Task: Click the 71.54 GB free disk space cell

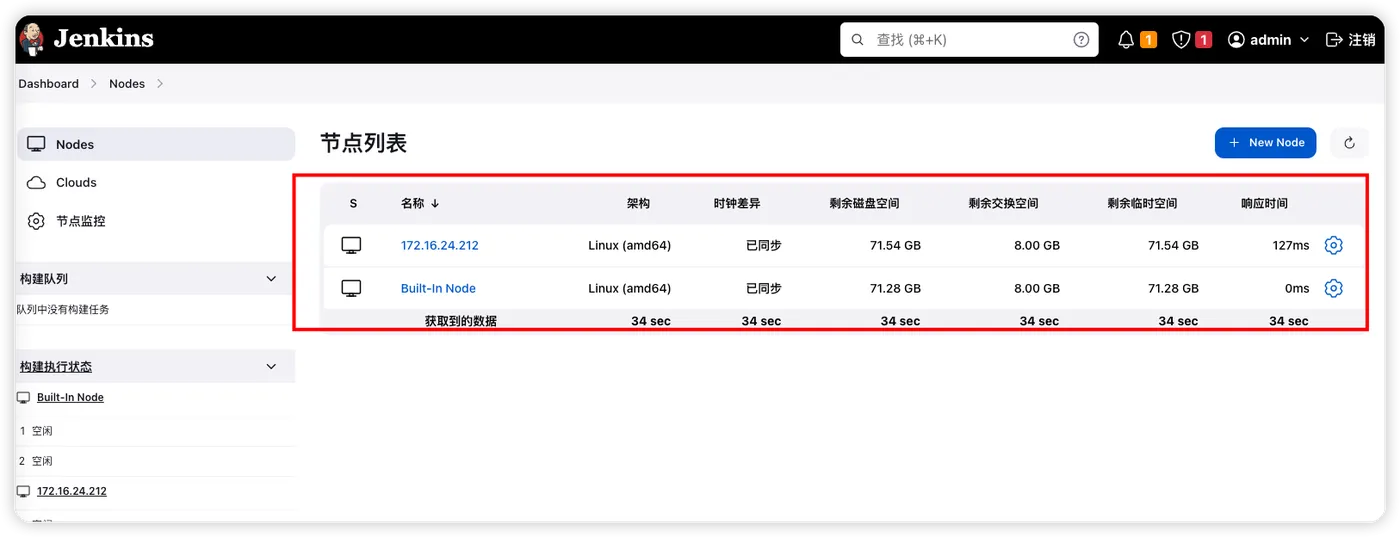Action: point(895,246)
